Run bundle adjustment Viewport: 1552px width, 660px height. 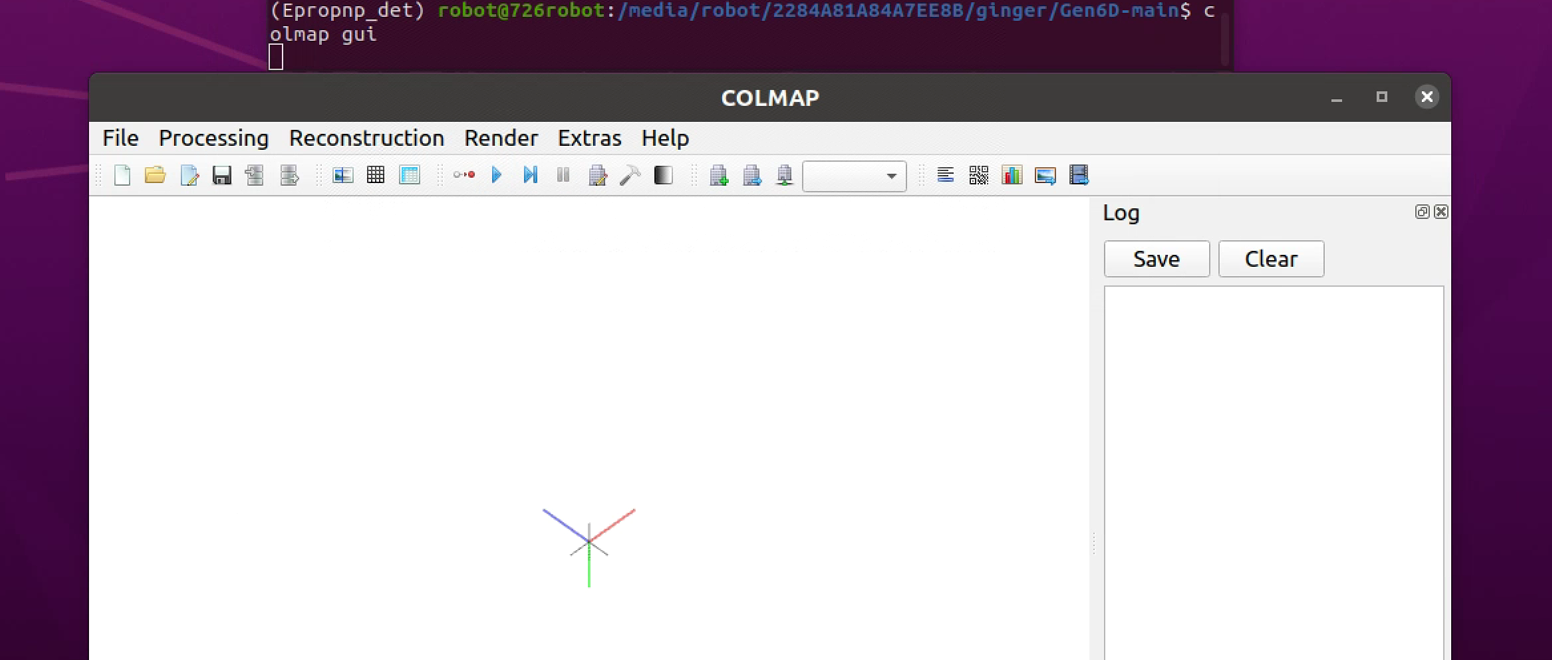click(x=630, y=175)
